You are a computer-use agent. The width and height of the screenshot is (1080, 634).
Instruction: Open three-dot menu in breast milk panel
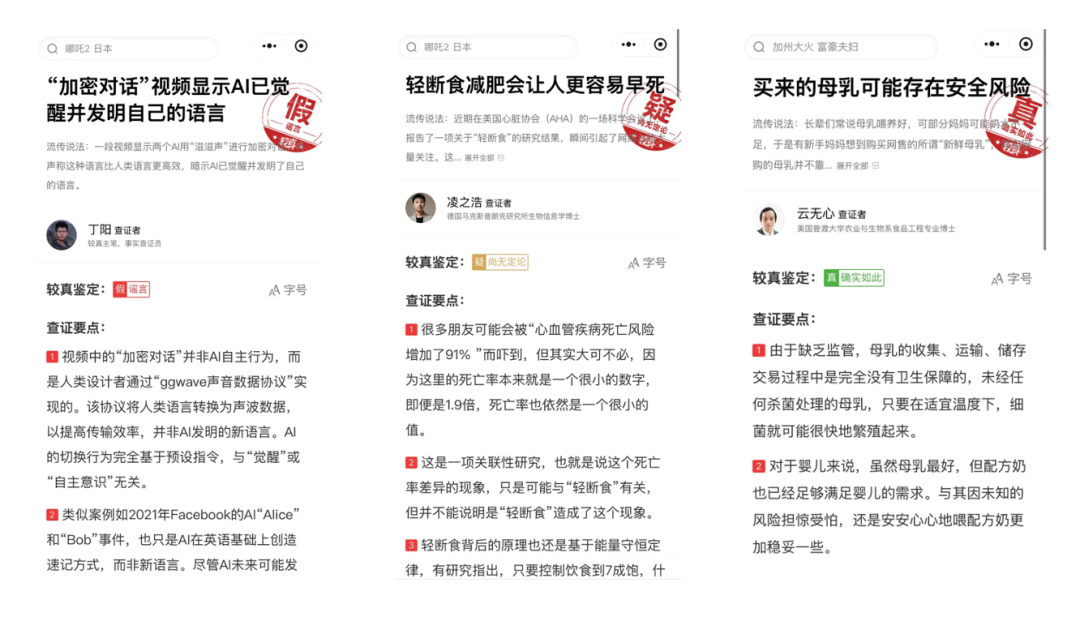pos(992,44)
